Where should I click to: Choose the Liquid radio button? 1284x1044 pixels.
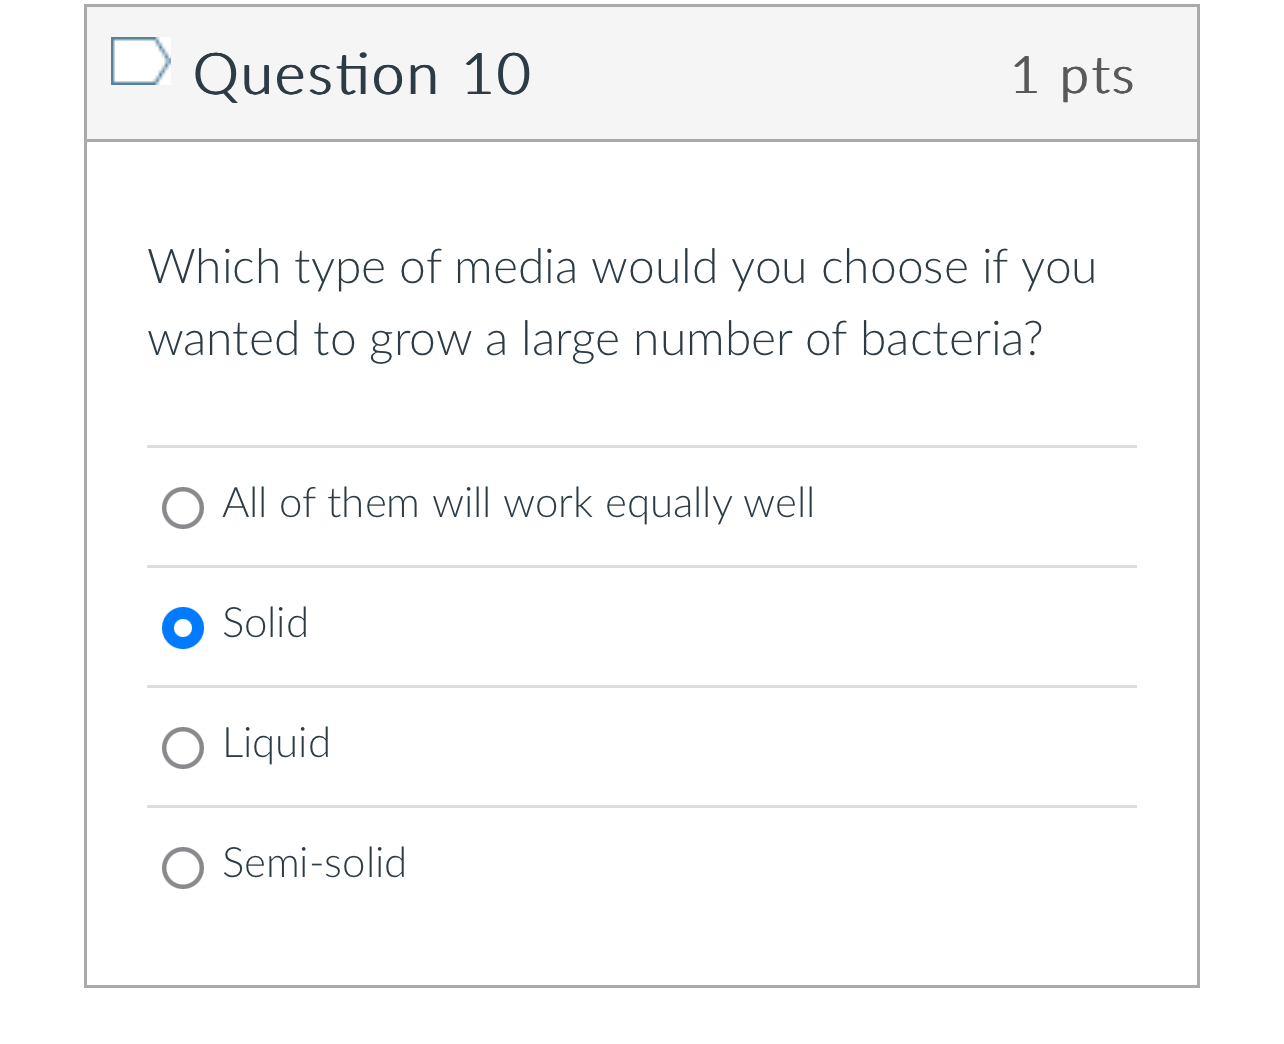[183, 748]
